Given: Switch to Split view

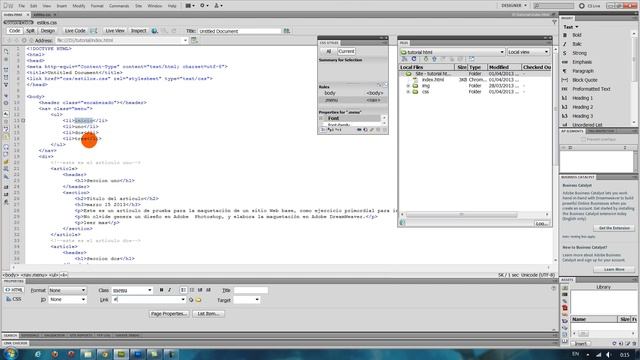Looking at the screenshot, I should point(30,31).
